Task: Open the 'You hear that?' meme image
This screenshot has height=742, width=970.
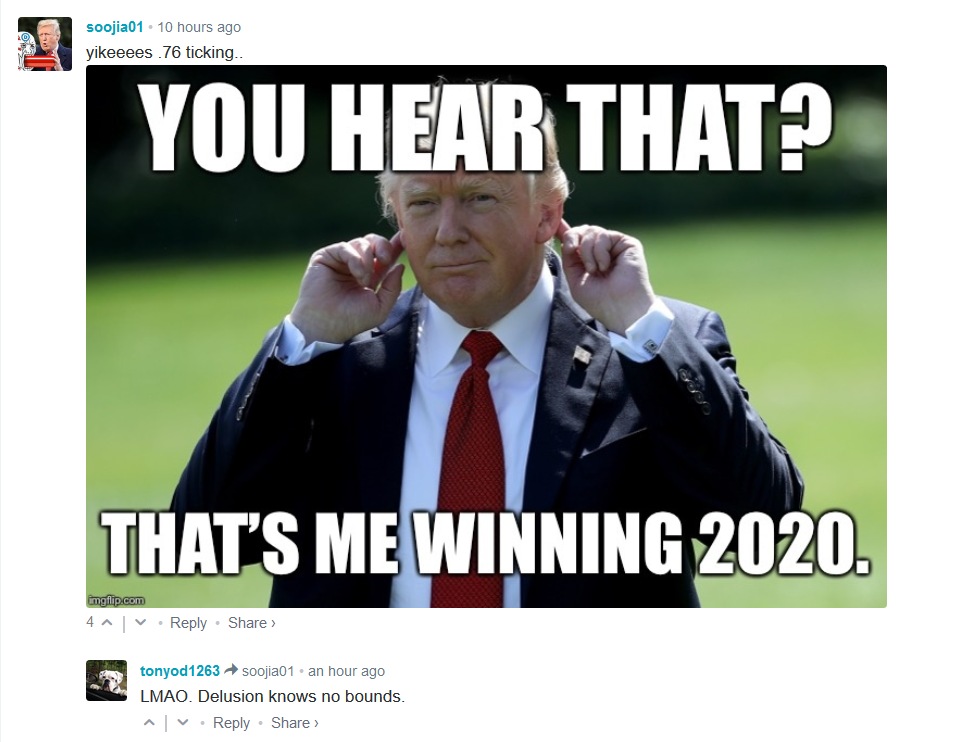Action: click(486, 336)
